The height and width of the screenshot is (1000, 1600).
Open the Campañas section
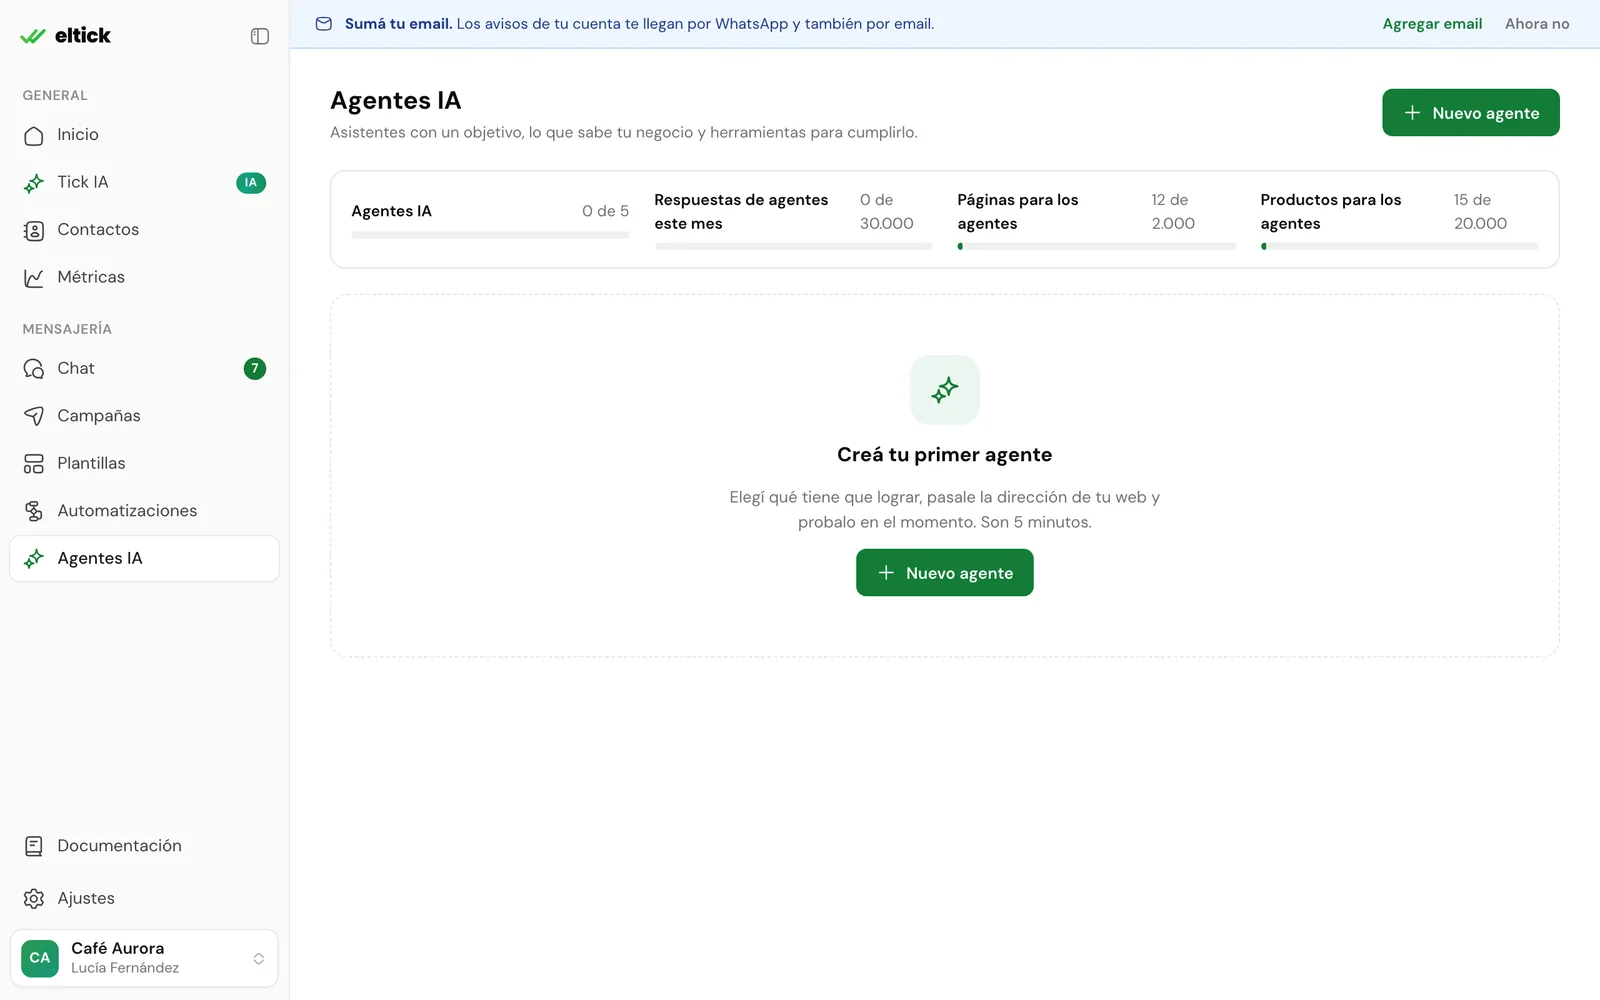coord(144,416)
